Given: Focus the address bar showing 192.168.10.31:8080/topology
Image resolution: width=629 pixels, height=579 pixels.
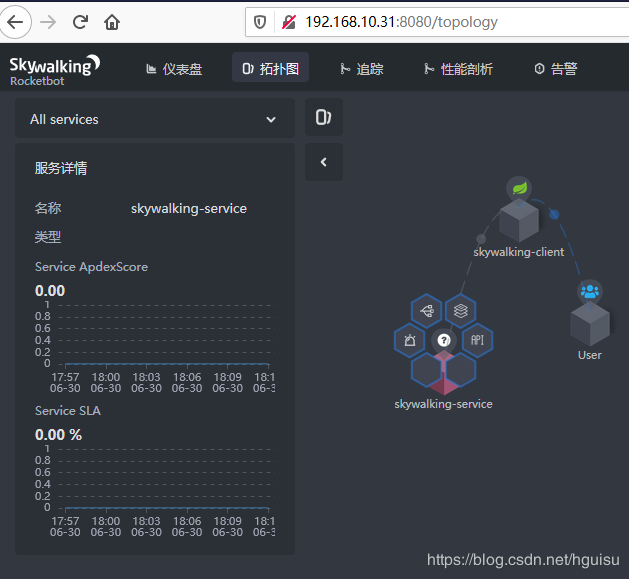Looking at the screenshot, I should pos(437,22).
